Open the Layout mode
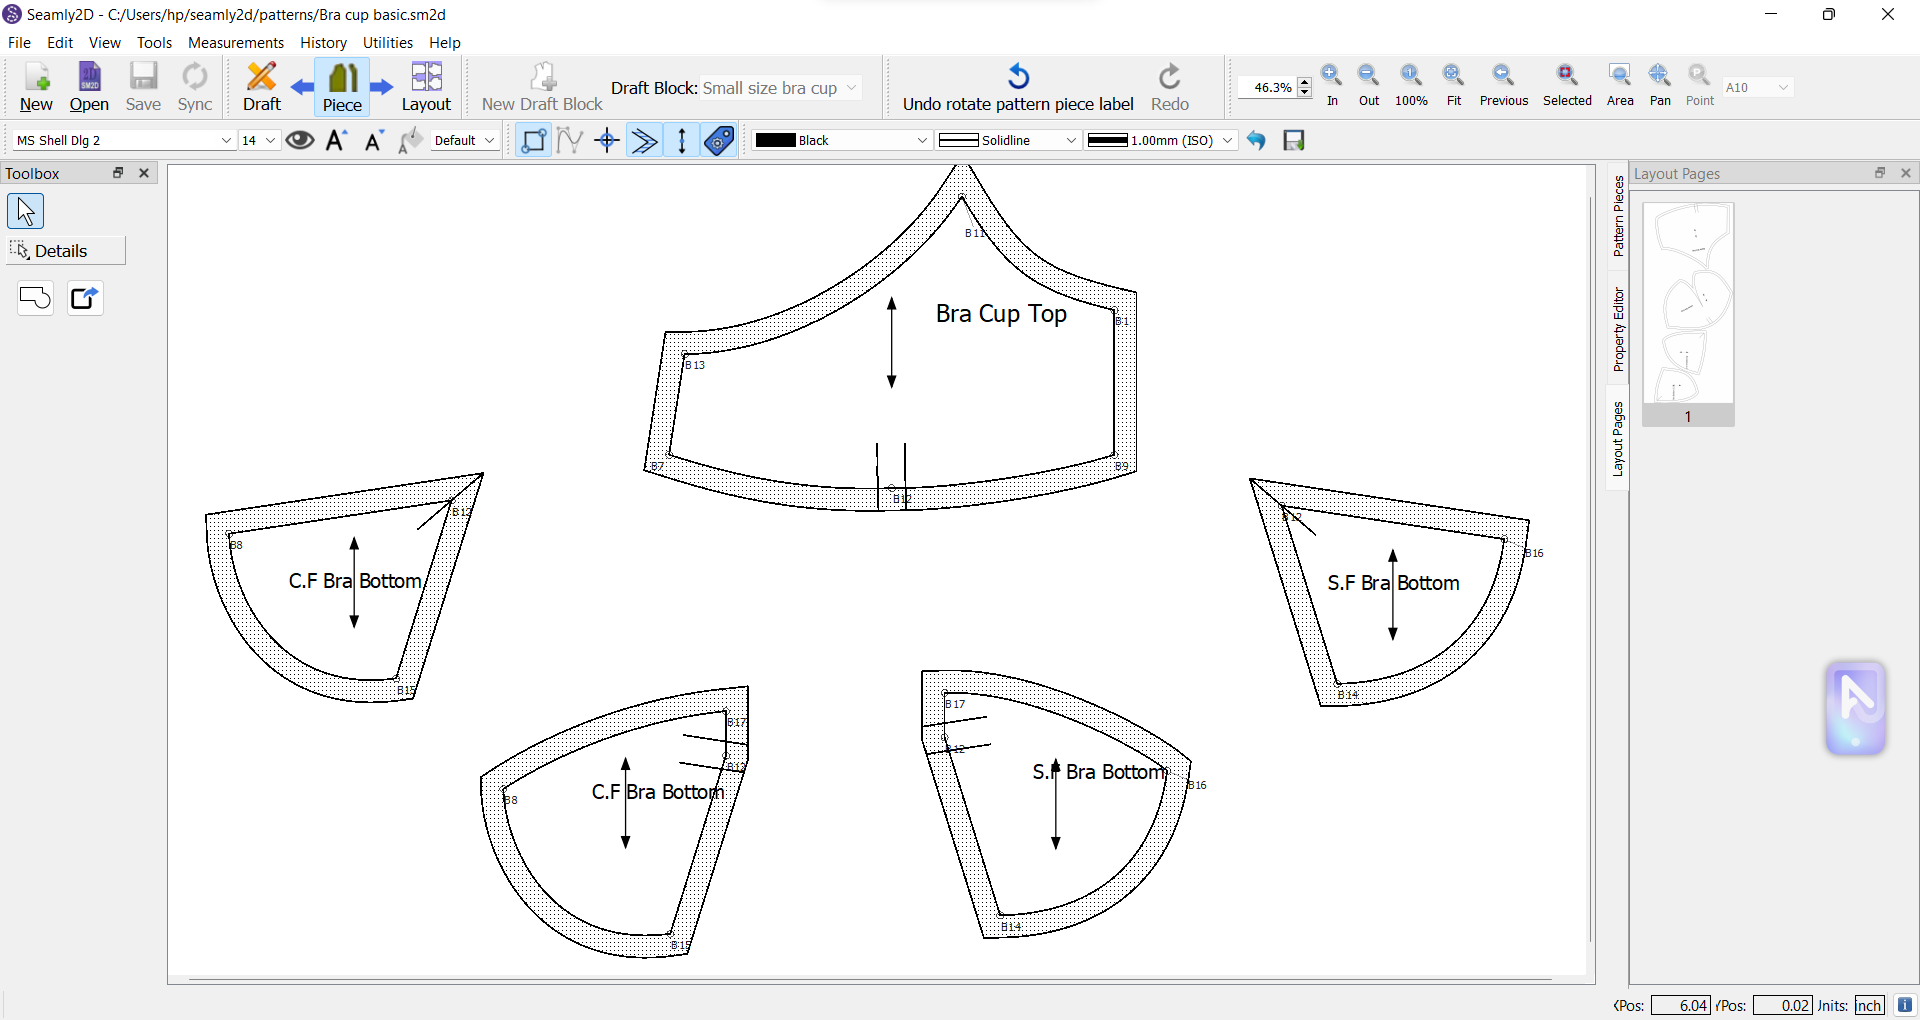The image size is (1920, 1020). click(x=426, y=87)
